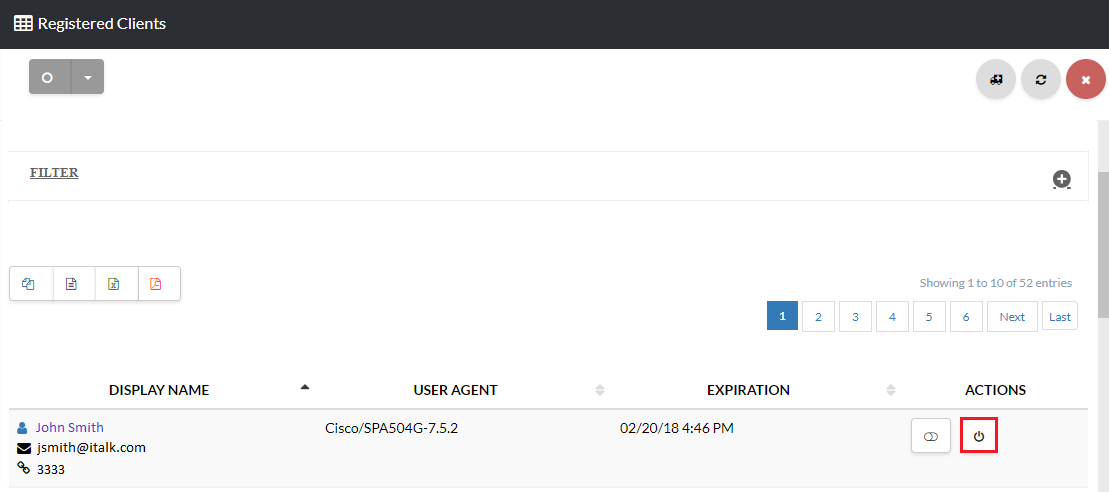The width and height of the screenshot is (1109, 492).
Task: Open John Smith's client link
Action: (69, 427)
